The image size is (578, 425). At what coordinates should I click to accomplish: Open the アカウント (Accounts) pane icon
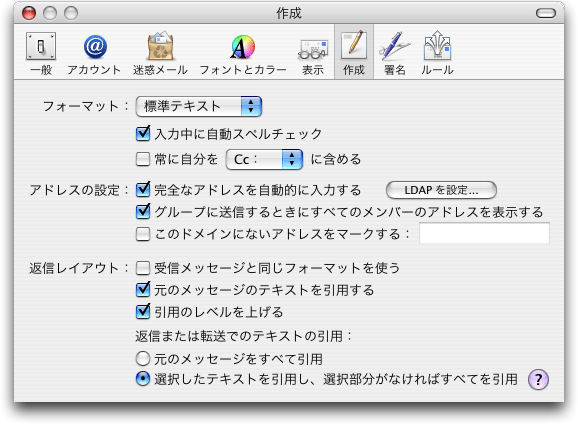[x=94, y=53]
